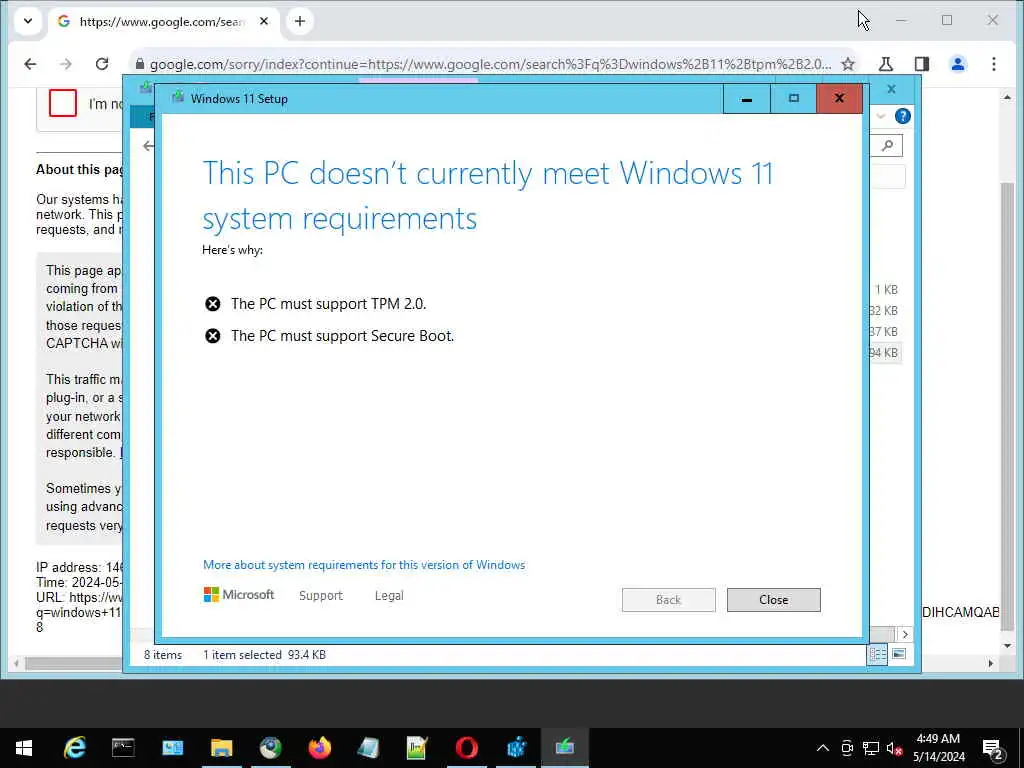Viewport: 1024px width, 768px height.
Task: Open Chrome profile menu
Action: pyautogui.click(x=958, y=64)
